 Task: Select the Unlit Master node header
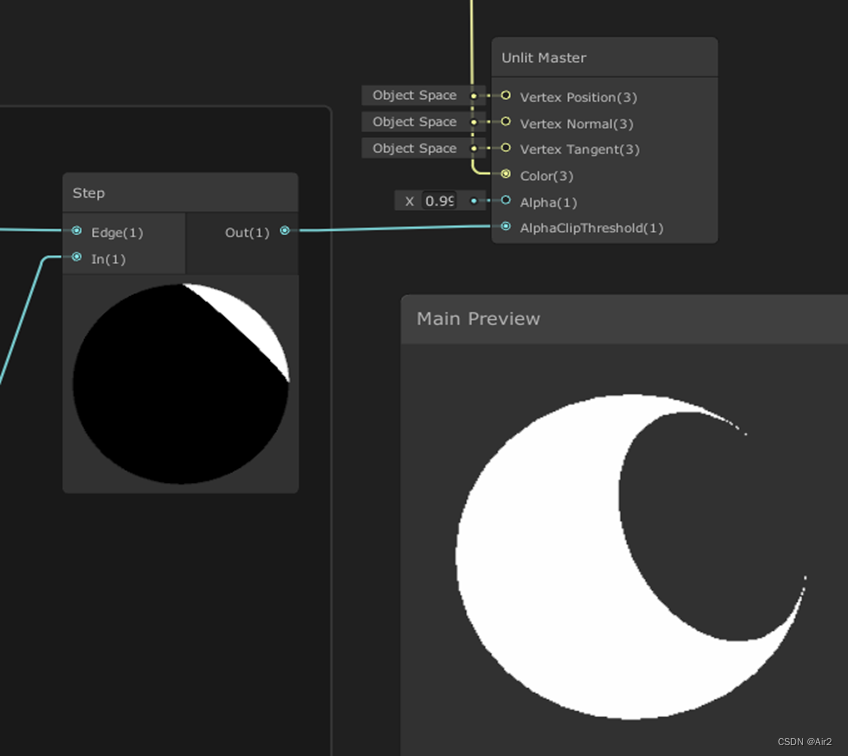605,57
